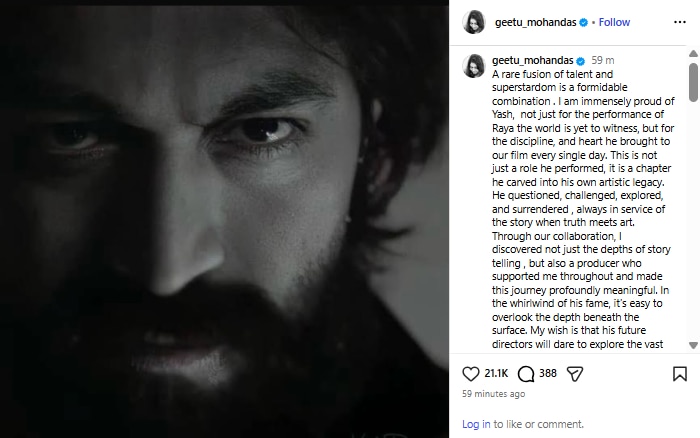Click the avatar beside the caption
This screenshot has height=438, width=700.
pyautogui.click(x=475, y=66)
